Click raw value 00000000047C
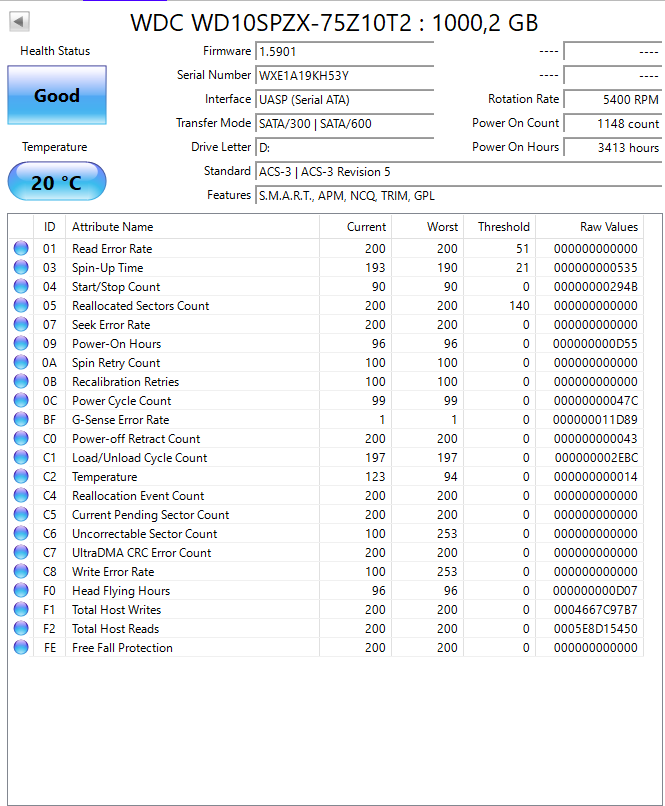The height and width of the screenshot is (806, 665). [x=595, y=401]
